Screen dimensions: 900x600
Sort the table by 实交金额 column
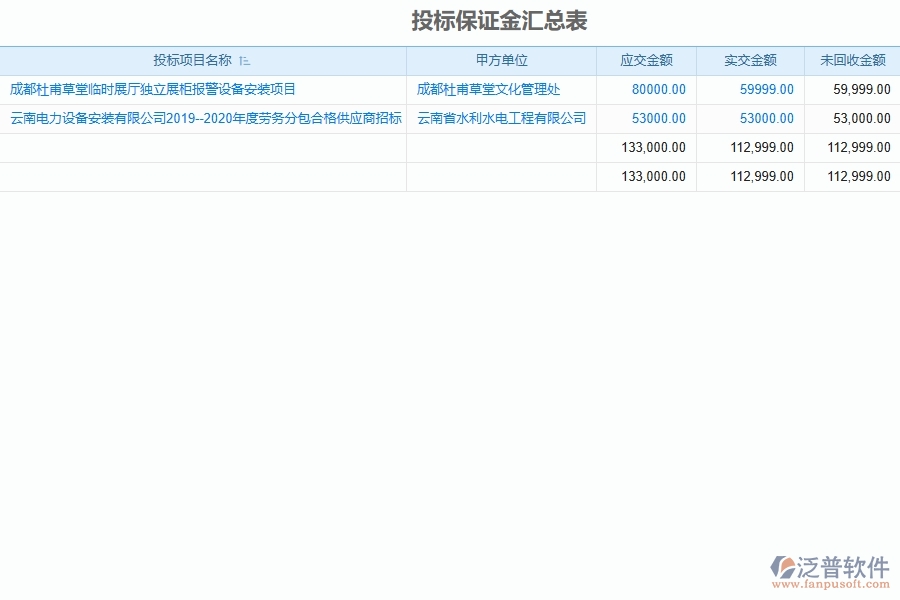tap(750, 60)
